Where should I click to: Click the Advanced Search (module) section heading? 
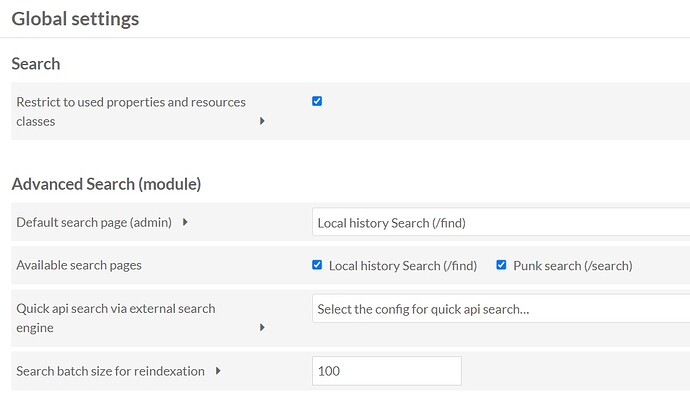coord(106,184)
